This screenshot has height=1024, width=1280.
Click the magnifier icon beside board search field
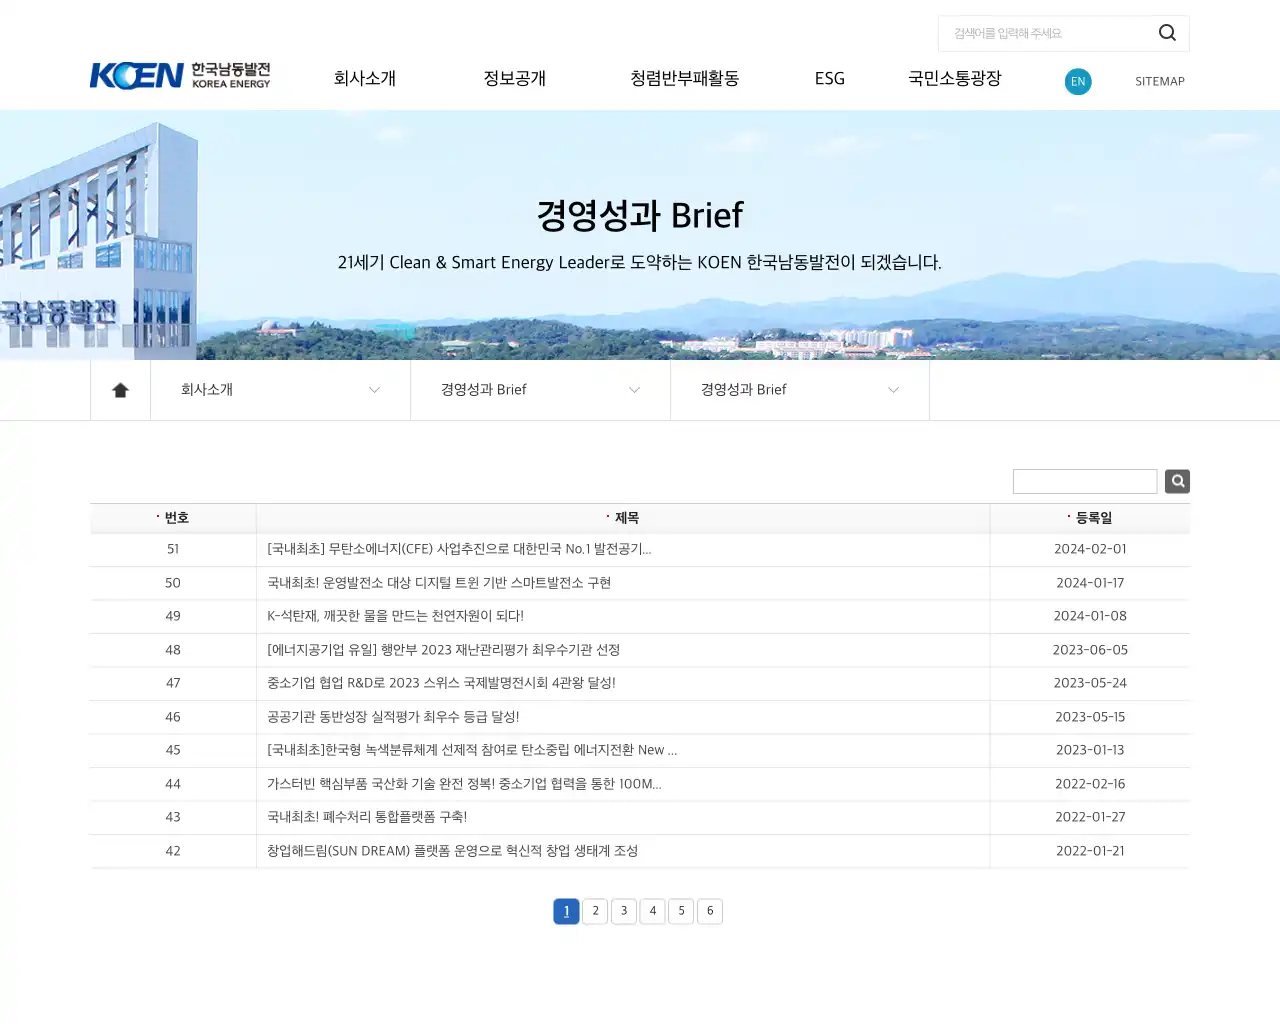(x=1176, y=481)
